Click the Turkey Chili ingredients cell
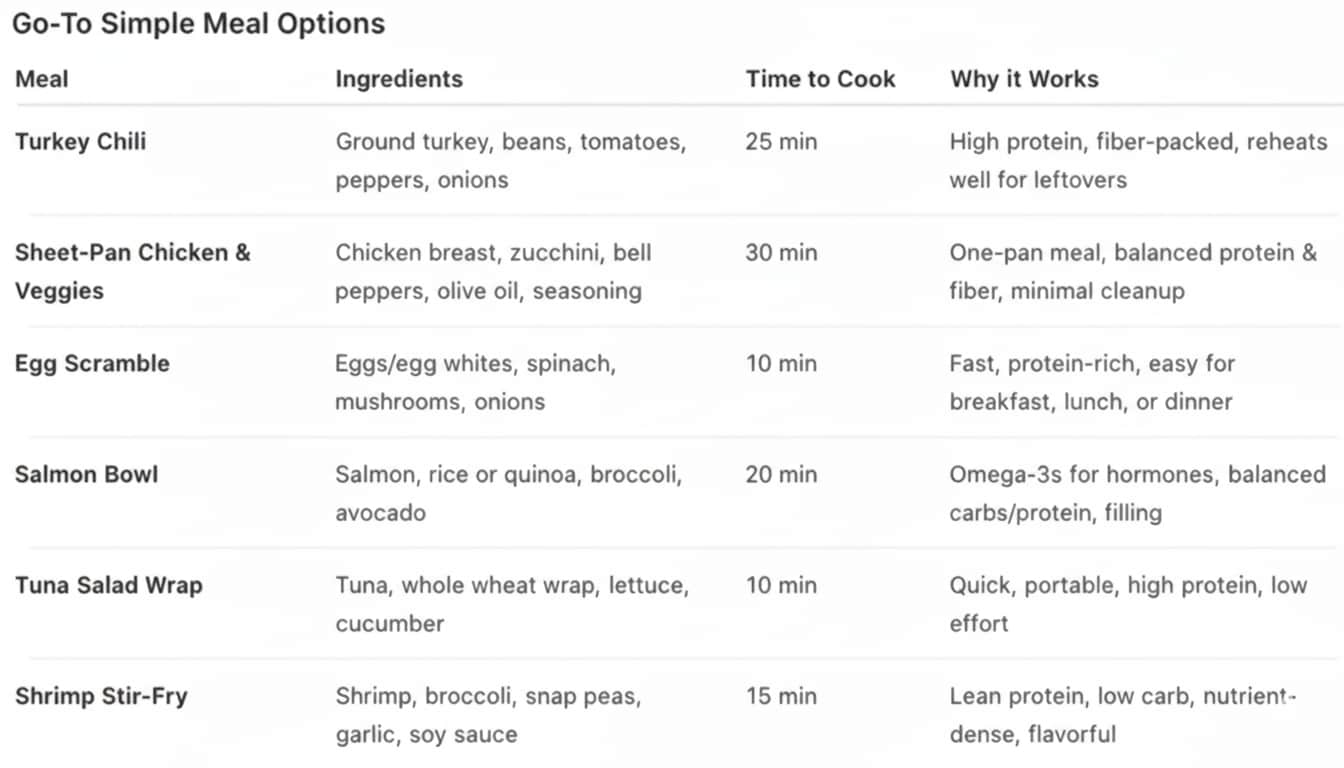This screenshot has width=1344, height=768. pyautogui.click(x=510, y=161)
